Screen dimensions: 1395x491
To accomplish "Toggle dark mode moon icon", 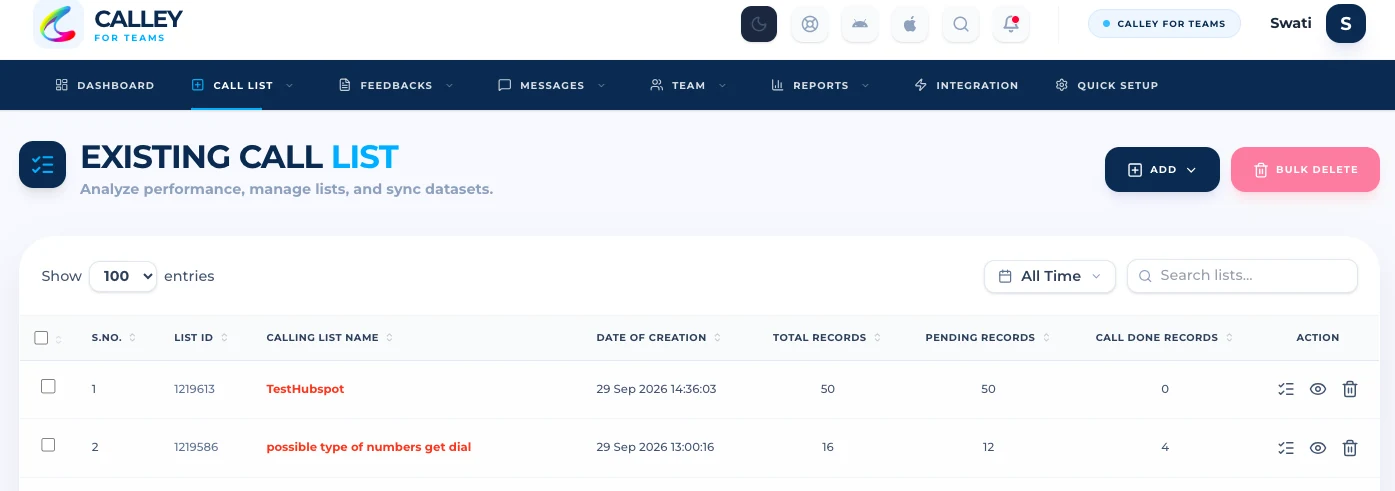I will pyautogui.click(x=759, y=24).
